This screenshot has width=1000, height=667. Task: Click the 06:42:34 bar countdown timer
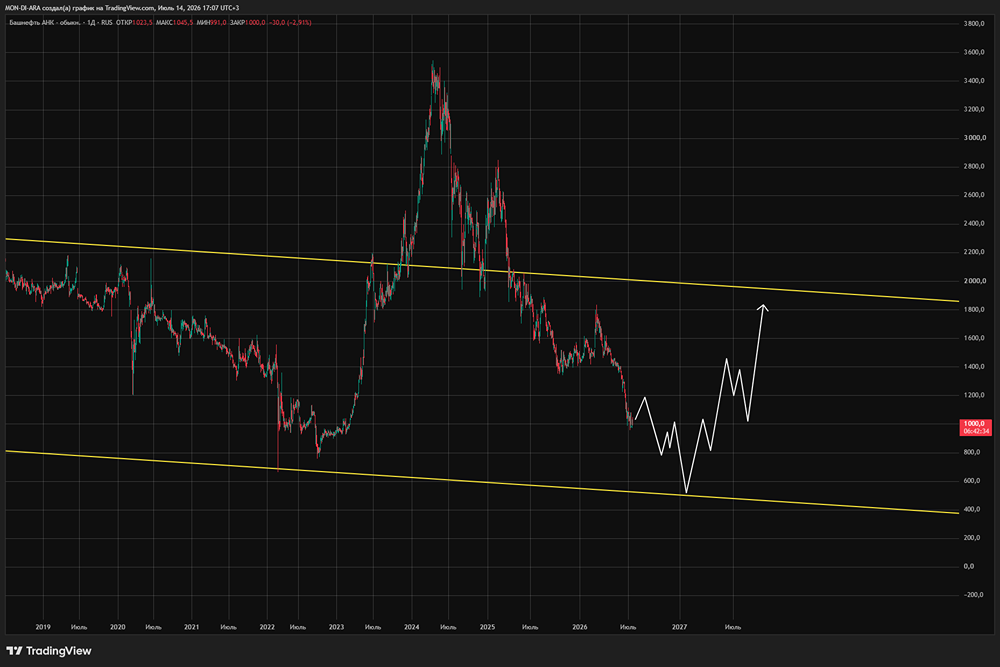(x=976, y=432)
